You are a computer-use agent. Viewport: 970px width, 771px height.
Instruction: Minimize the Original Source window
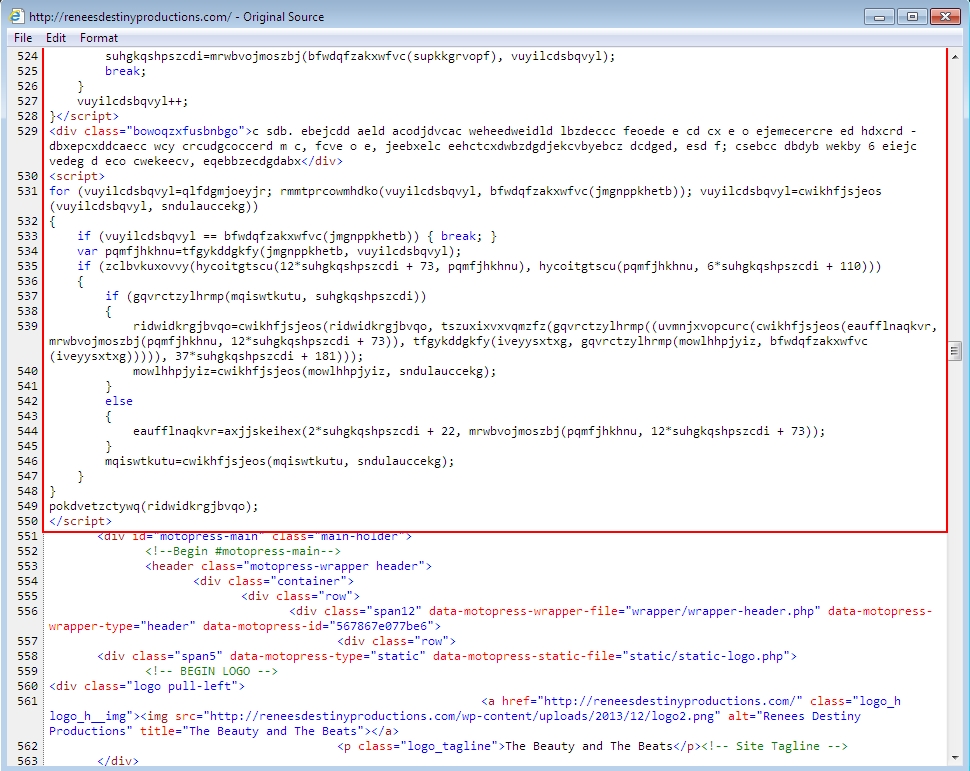881,16
